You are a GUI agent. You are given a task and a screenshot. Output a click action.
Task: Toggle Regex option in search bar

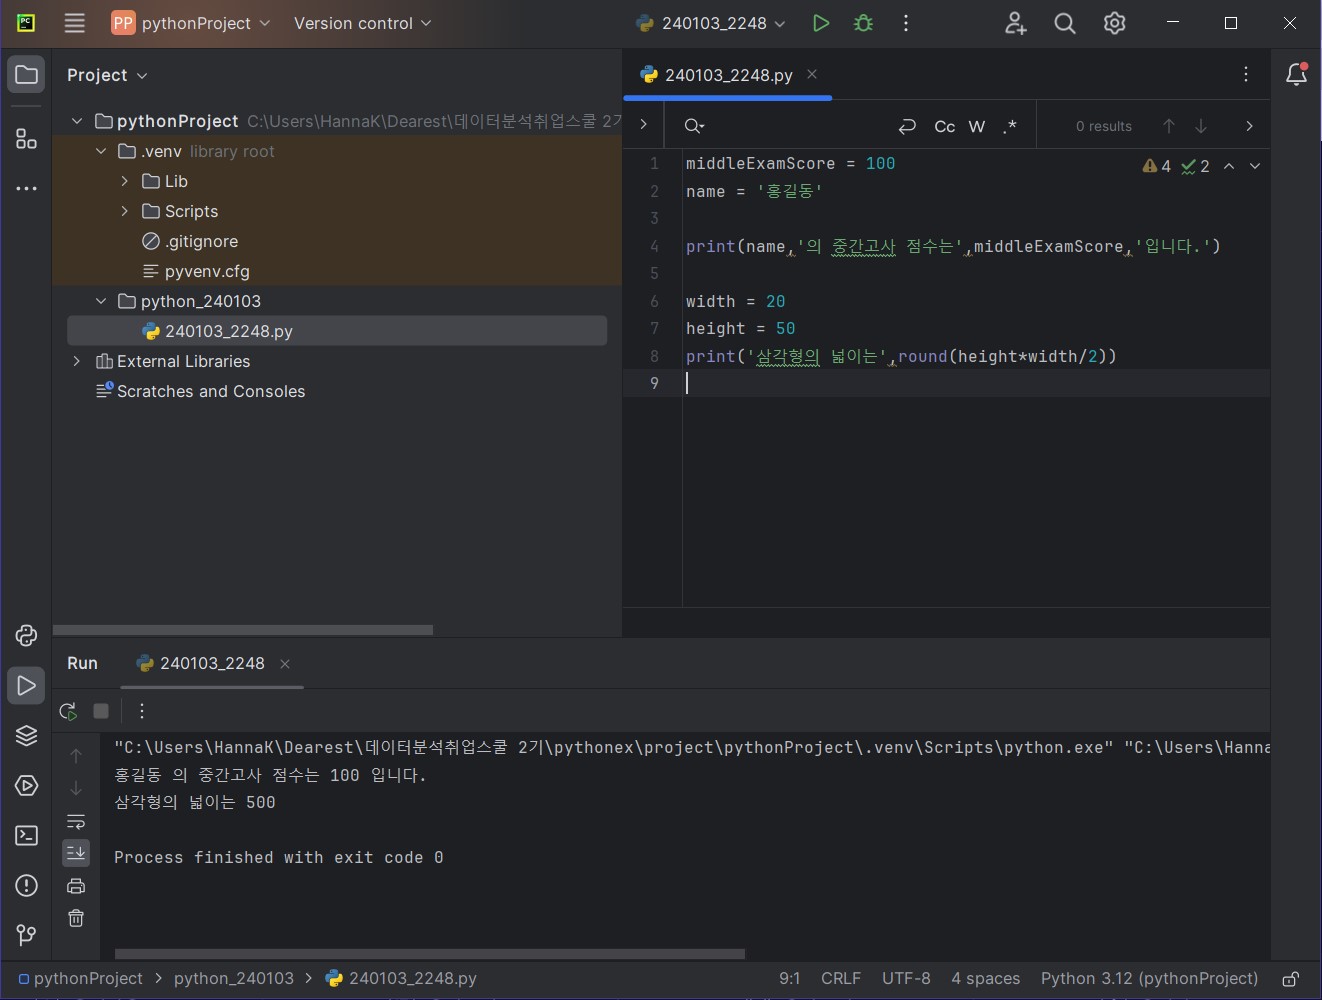tap(1010, 126)
